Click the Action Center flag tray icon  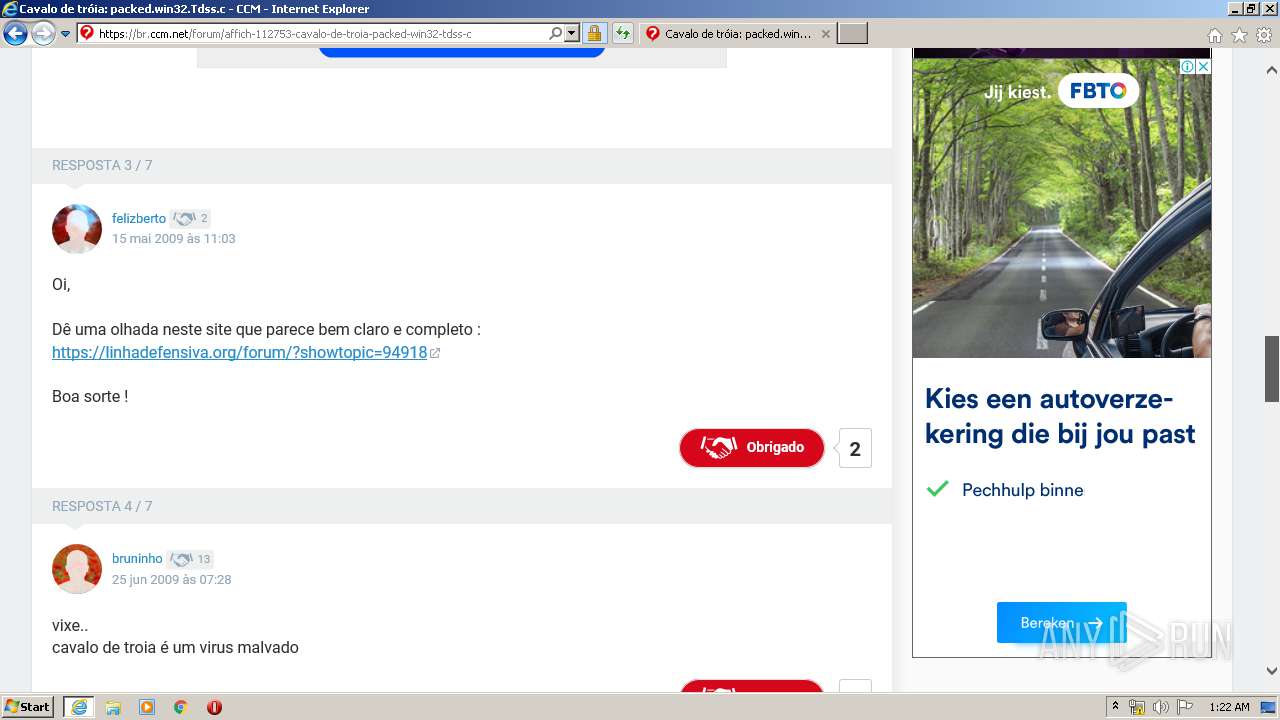point(1184,707)
